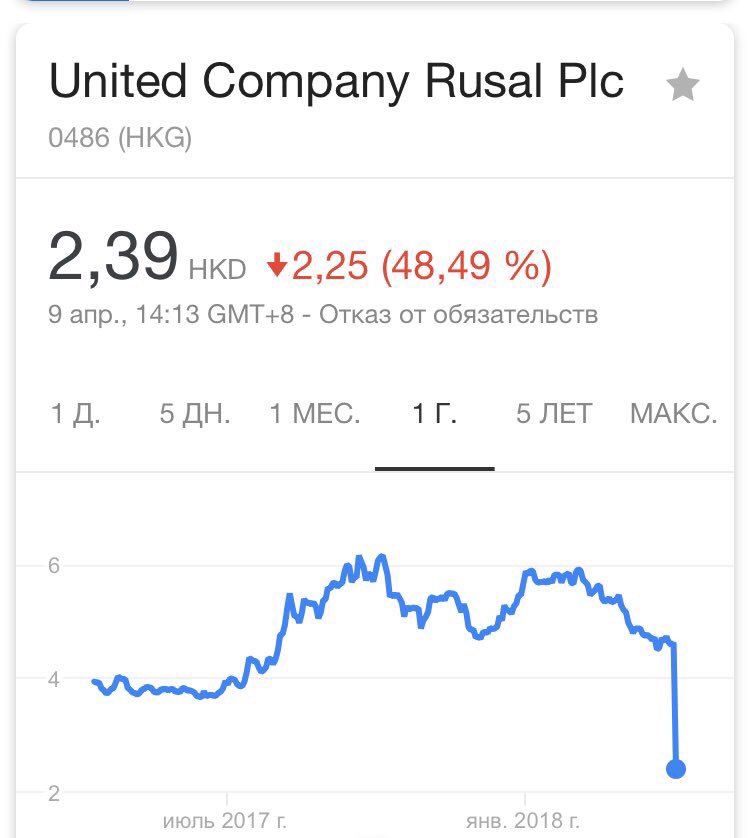Switch to the МАКС. range tab
749x838 pixels.
pos(674,414)
